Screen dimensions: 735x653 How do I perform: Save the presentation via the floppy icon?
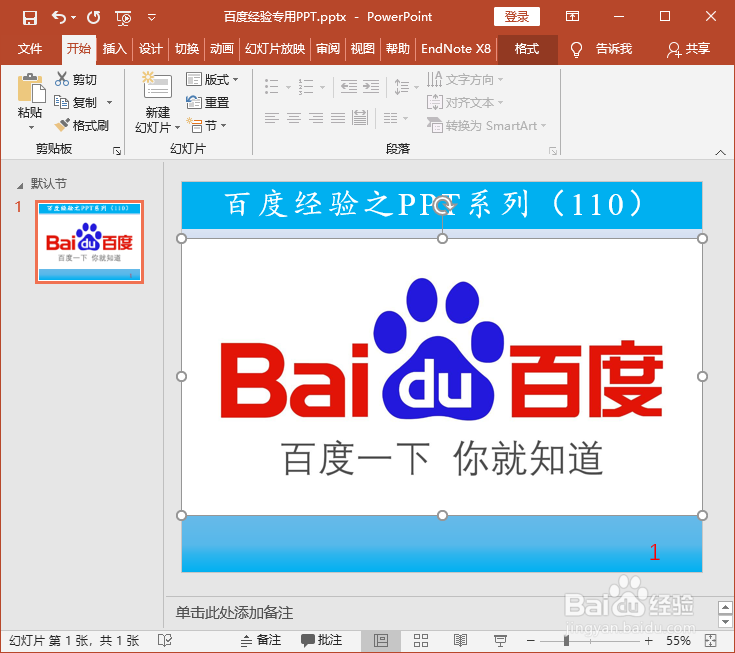(30, 18)
